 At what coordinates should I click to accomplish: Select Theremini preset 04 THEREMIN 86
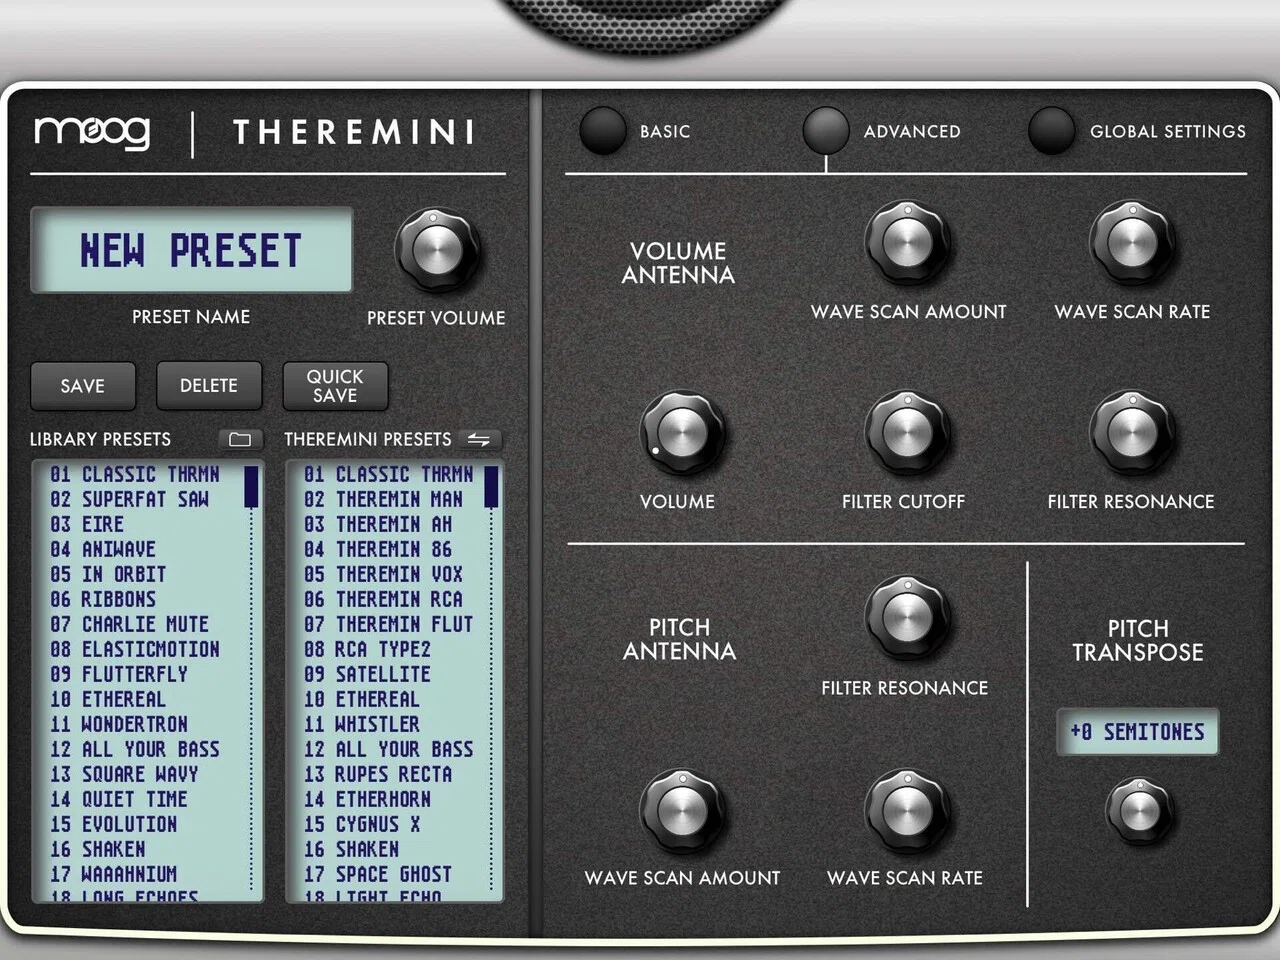pyautogui.click(x=378, y=549)
